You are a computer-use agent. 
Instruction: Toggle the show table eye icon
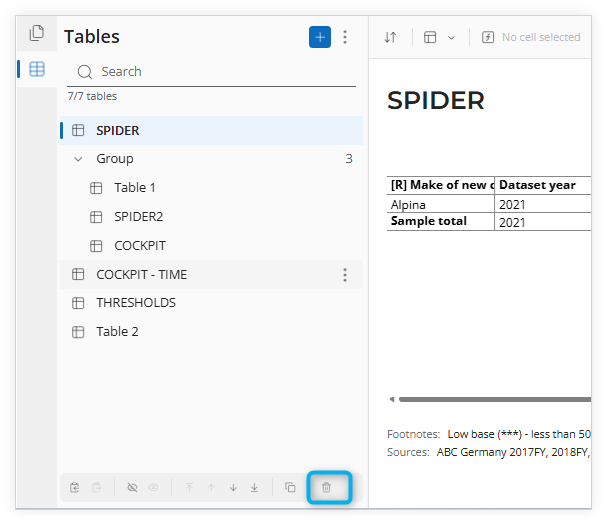(x=154, y=487)
